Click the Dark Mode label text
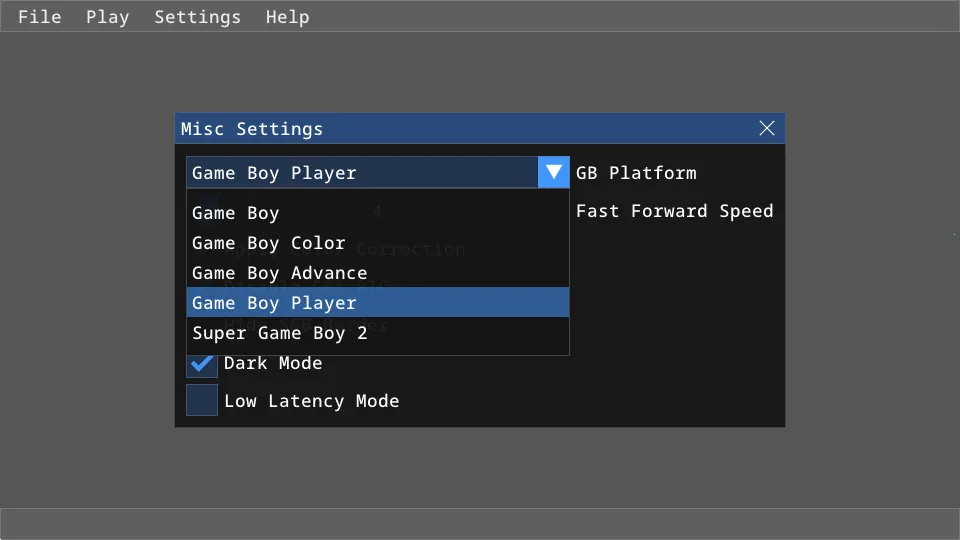Image resolution: width=960 pixels, height=540 pixels. click(273, 363)
